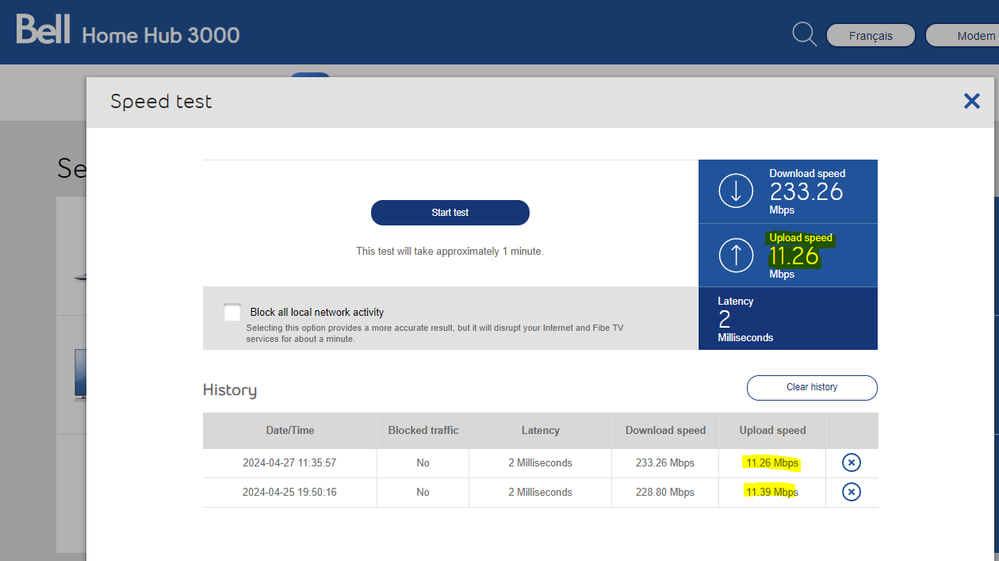Clear the speed test history
Screen dimensions: 999x561
click(x=811, y=387)
